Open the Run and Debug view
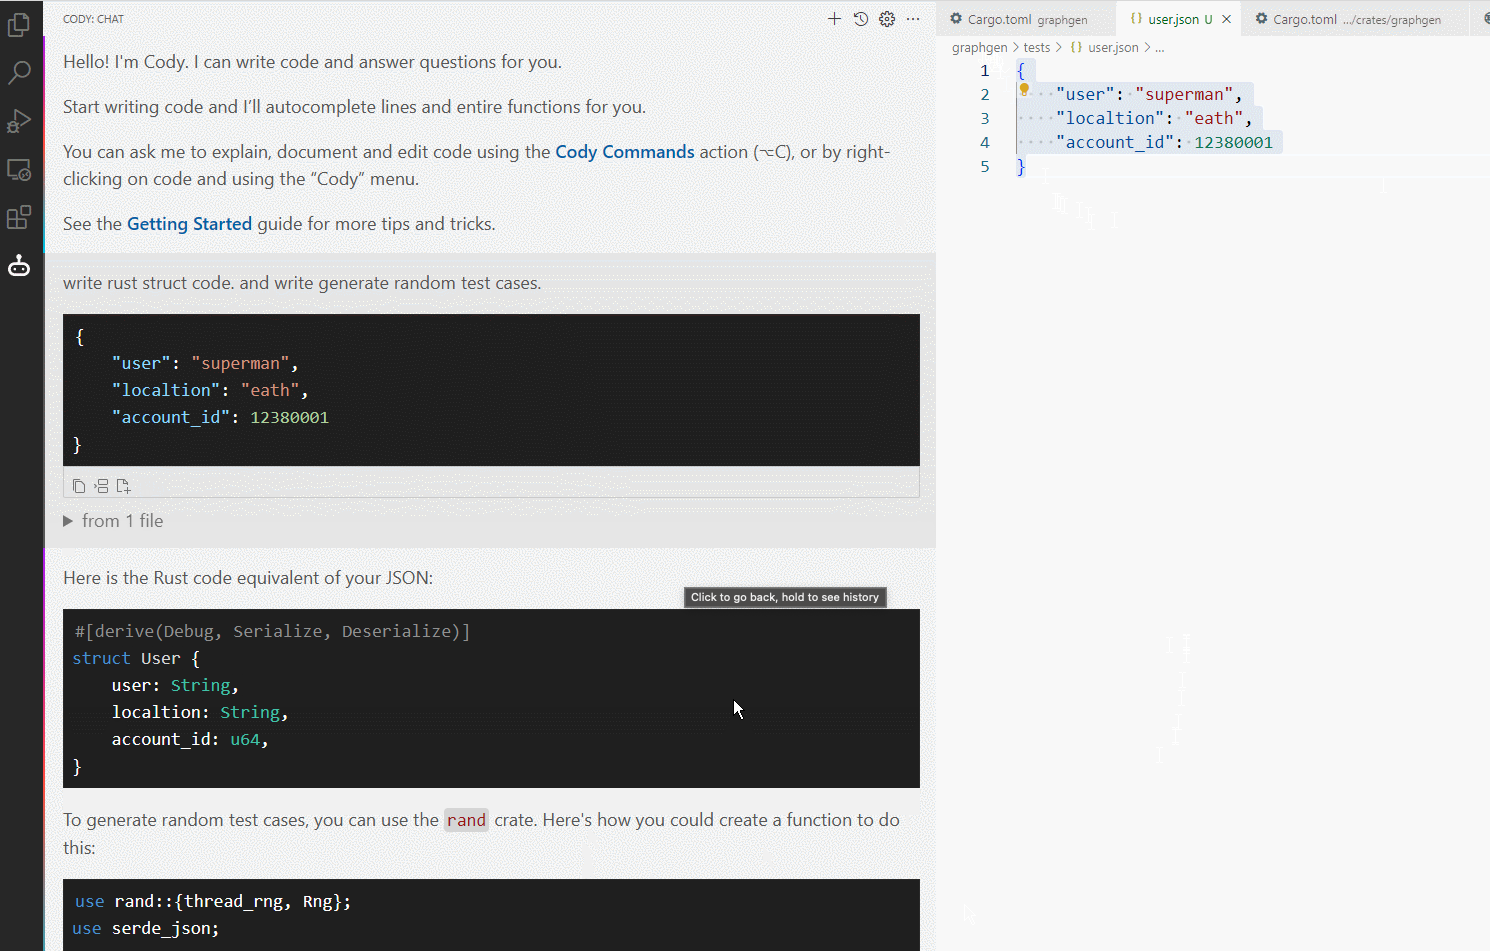The image size is (1490, 951). (x=19, y=121)
